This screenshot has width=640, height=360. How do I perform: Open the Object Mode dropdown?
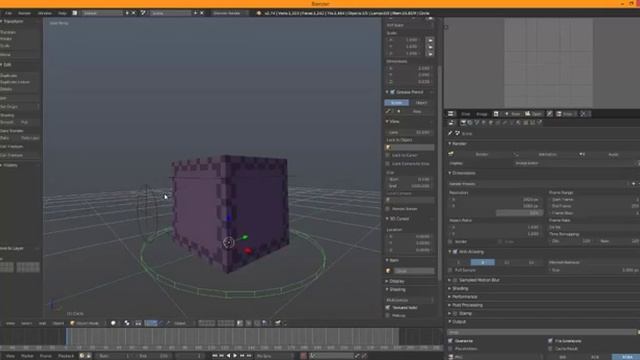pos(87,323)
